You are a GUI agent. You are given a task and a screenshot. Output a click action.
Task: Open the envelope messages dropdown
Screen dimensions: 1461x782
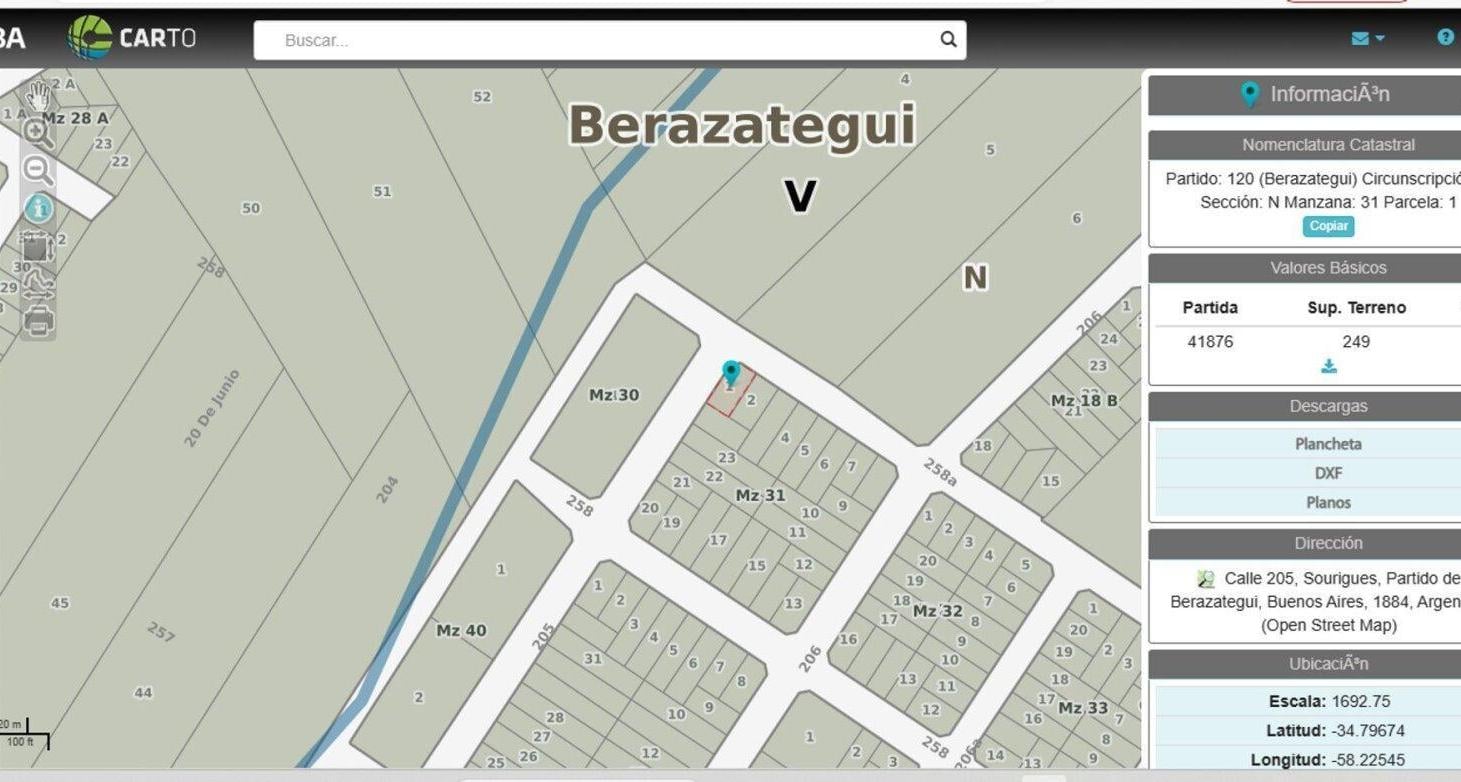[1367, 38]
